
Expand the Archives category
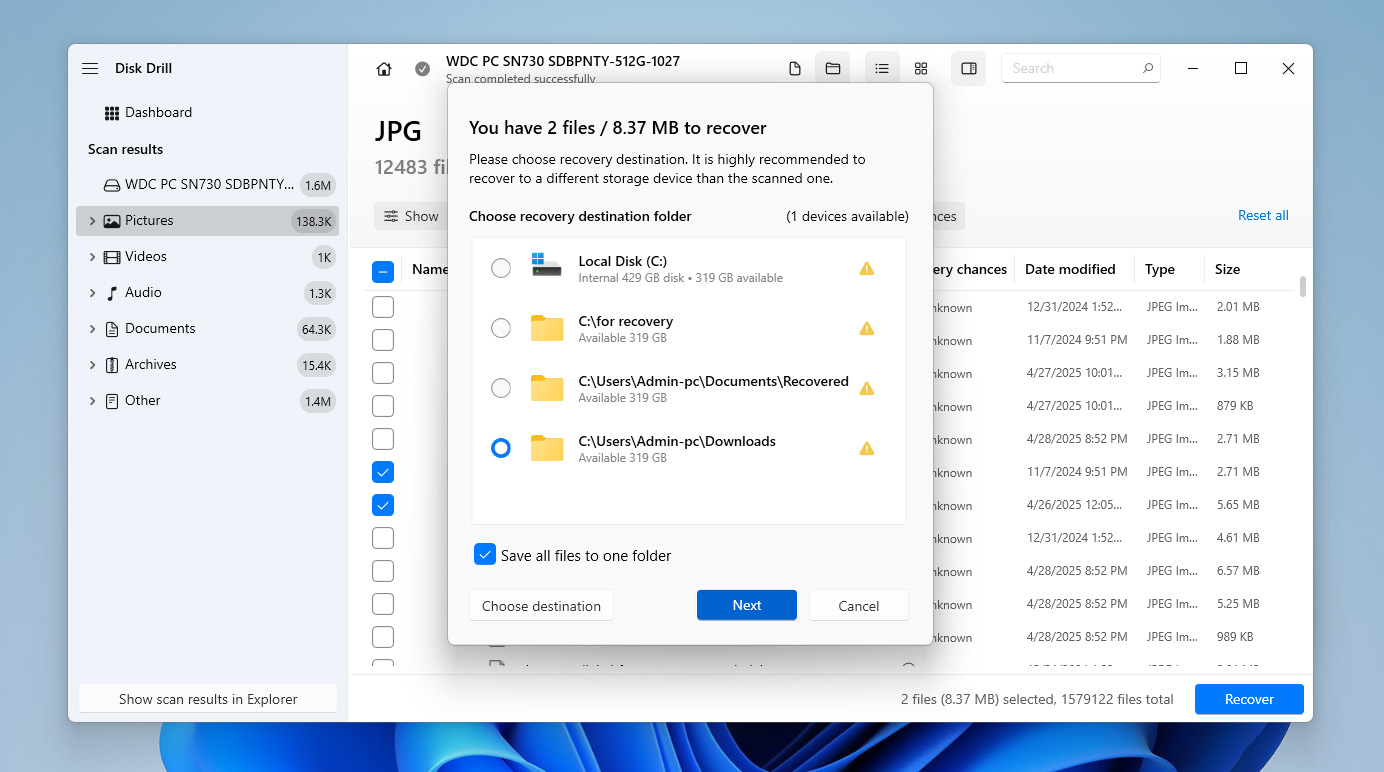coord(92,365)
